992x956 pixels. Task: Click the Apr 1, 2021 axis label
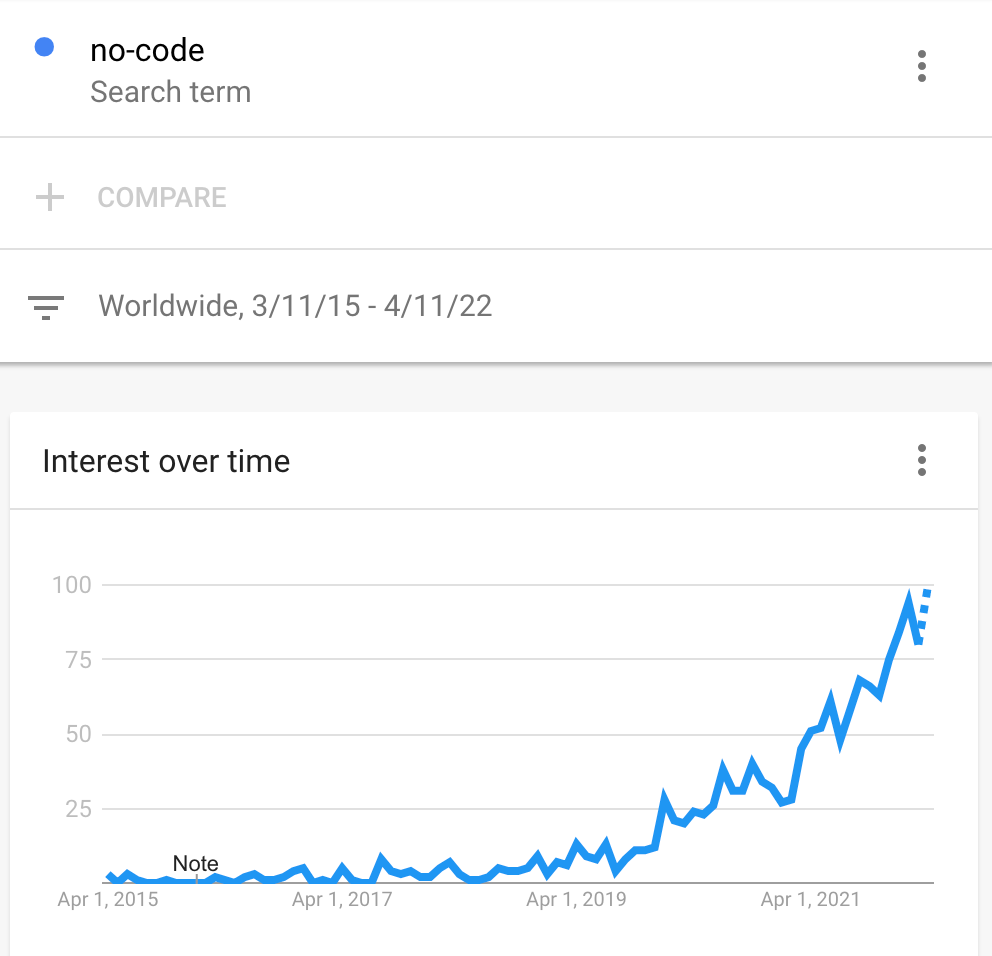pyautogui.click(x=810, y=900)
